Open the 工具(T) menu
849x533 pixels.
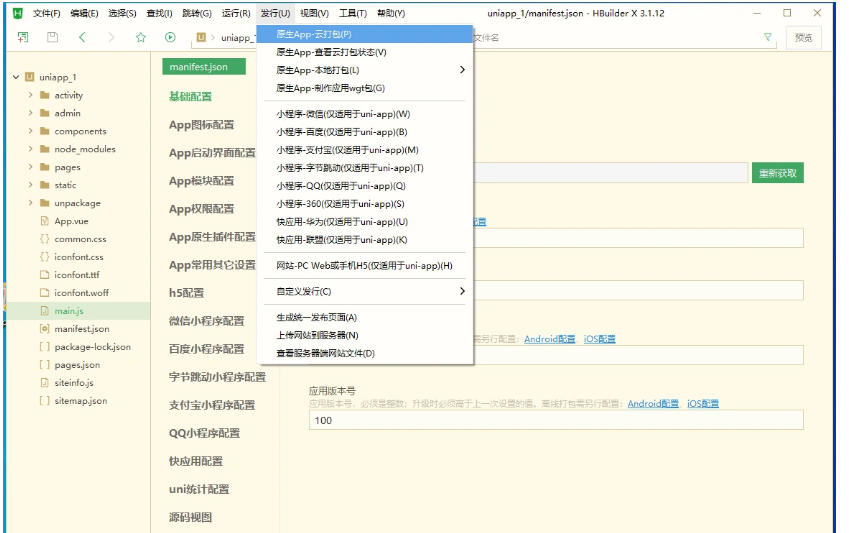point(353,13)
